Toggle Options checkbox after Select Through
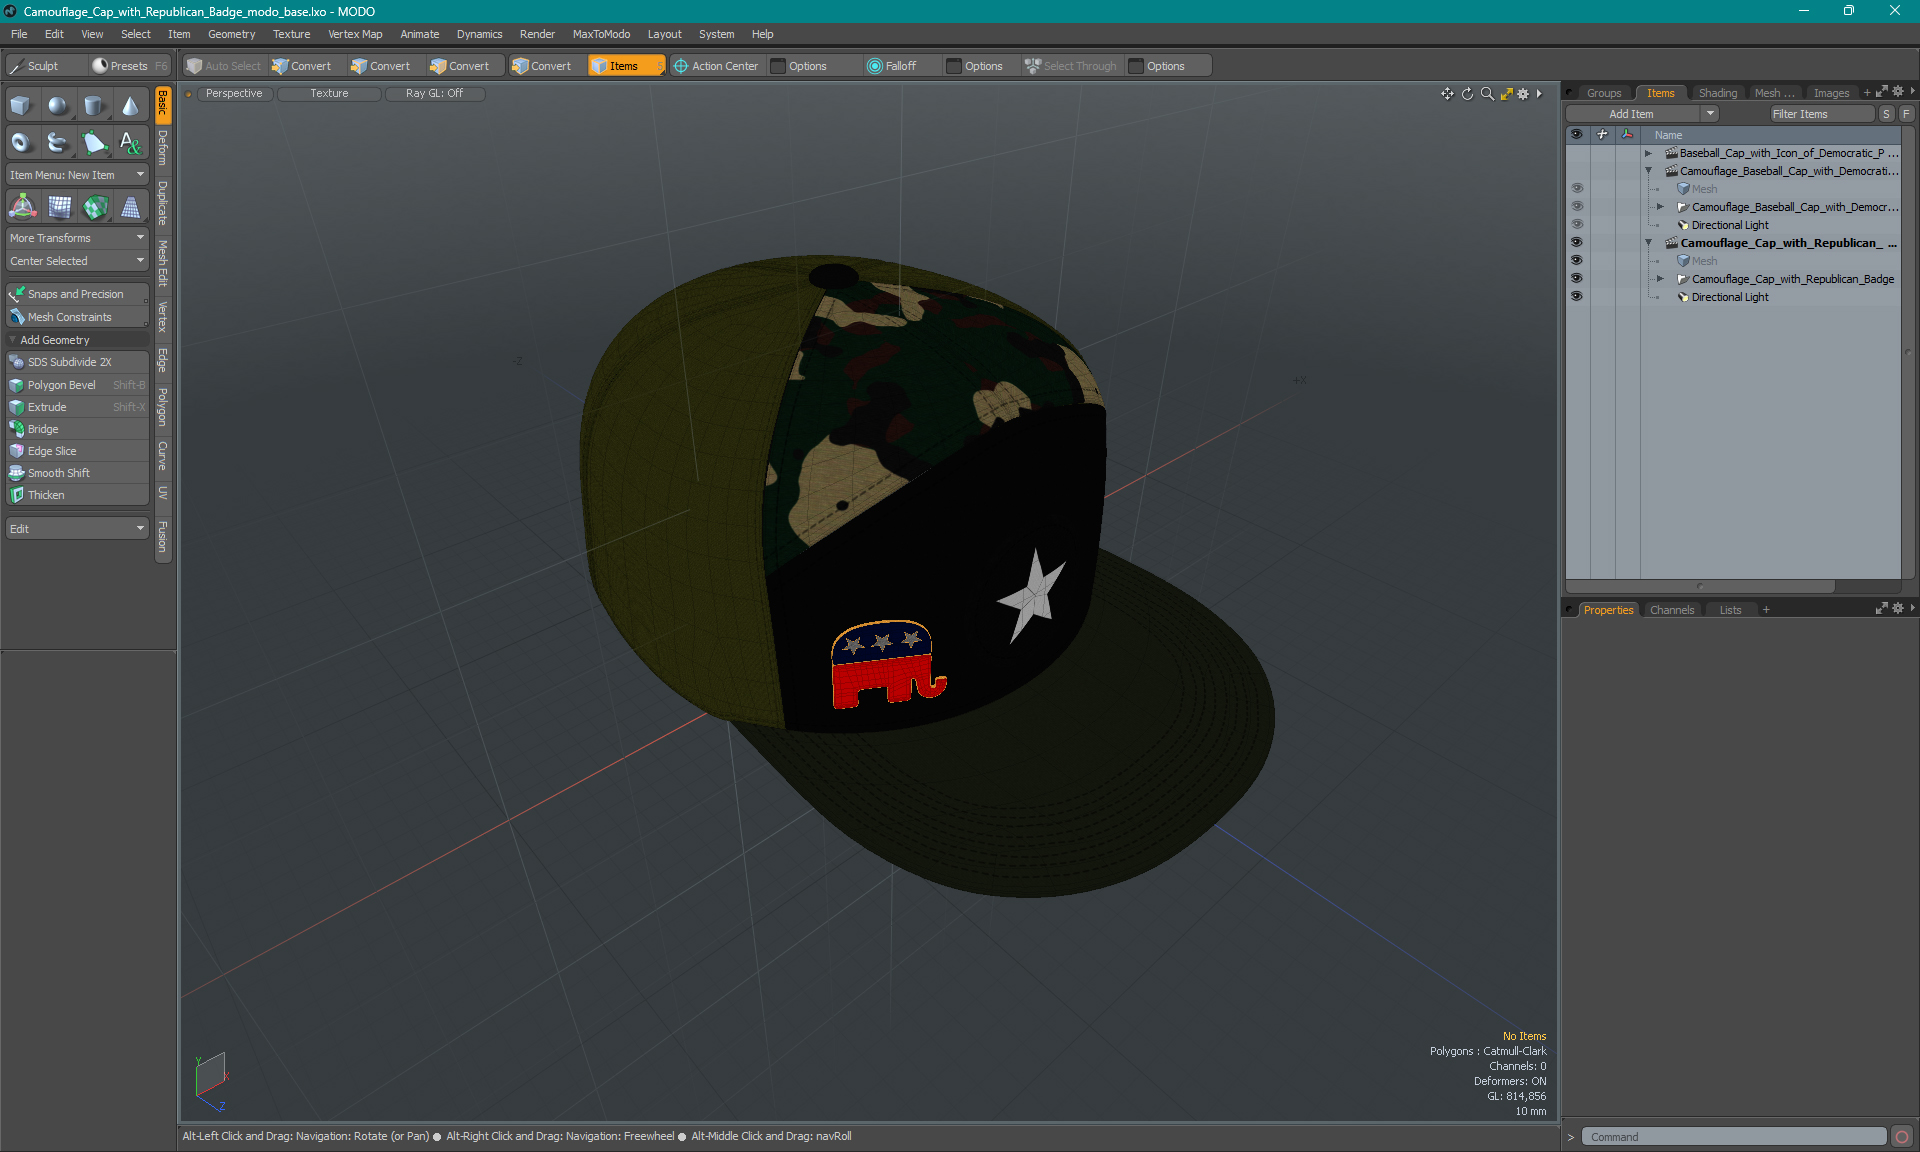This screenshot has height=1152, width=1920. [1136, 66]
